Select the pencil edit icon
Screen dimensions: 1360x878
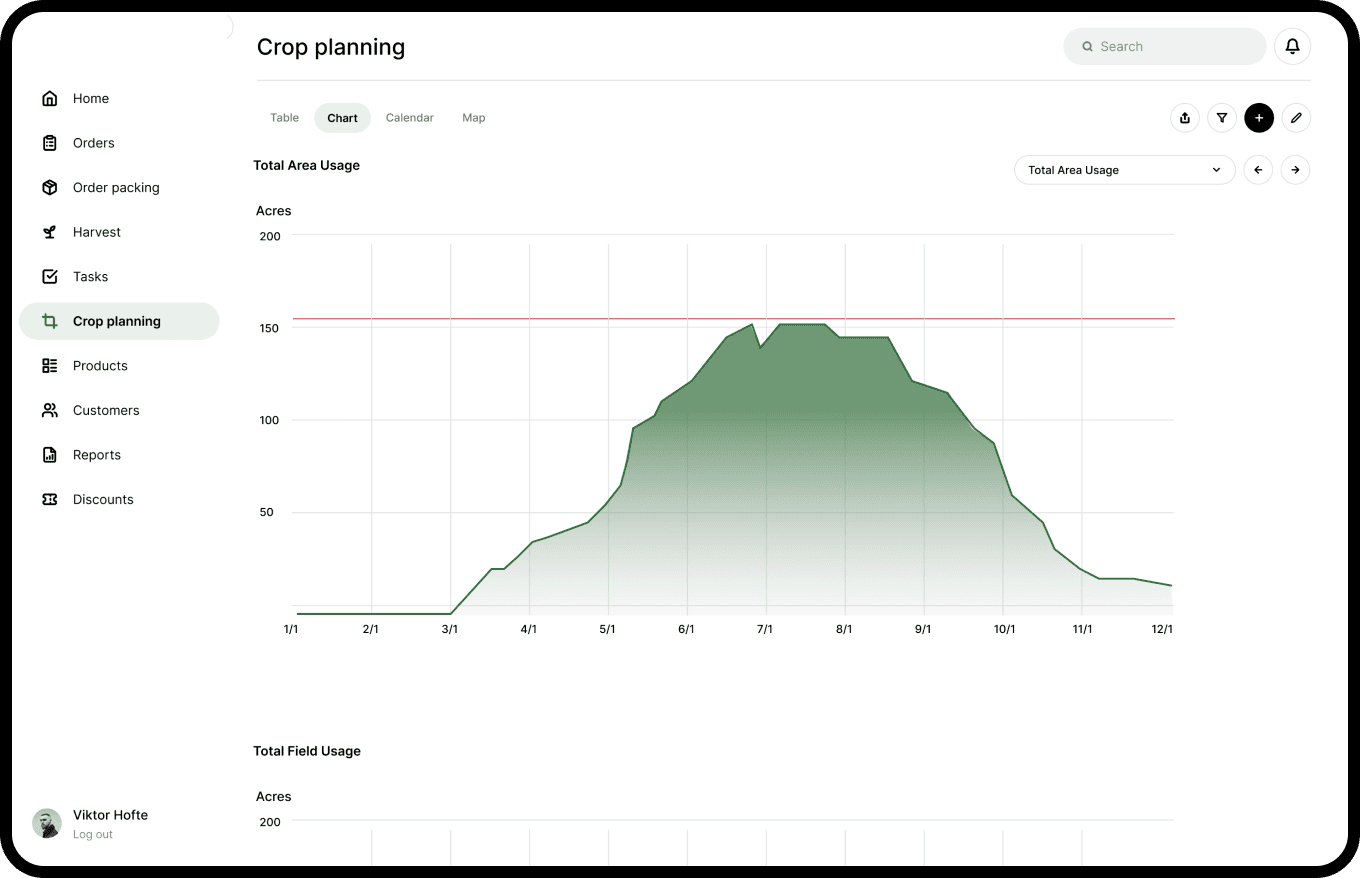point(1296,117)
